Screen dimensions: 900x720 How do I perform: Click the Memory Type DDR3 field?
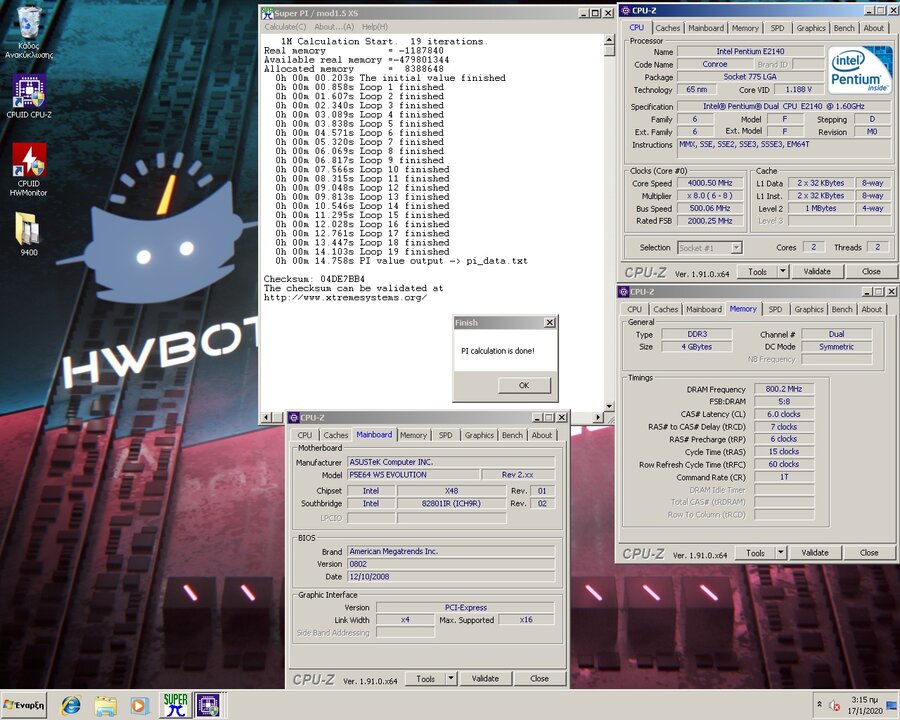(697, 334)
